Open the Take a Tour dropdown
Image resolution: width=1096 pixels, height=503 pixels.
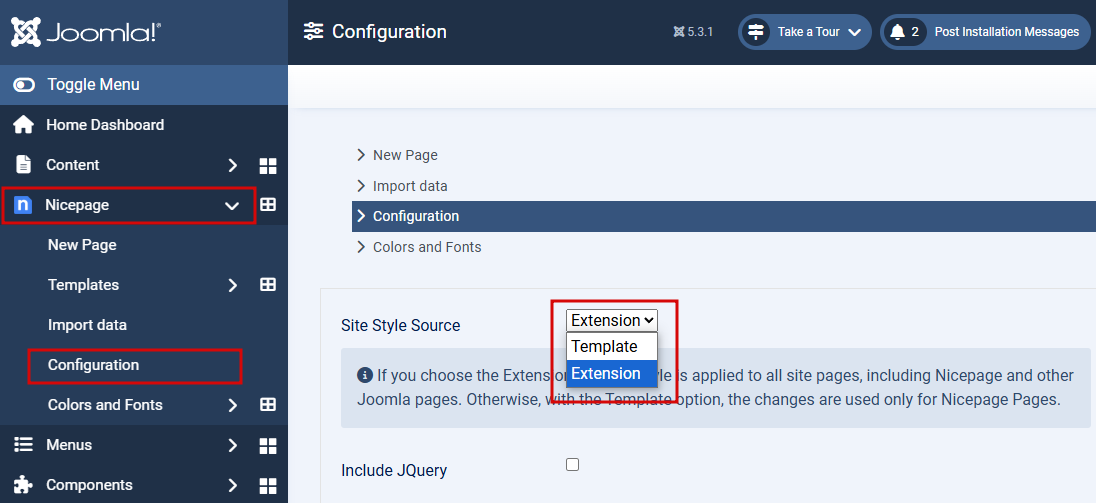805,32
